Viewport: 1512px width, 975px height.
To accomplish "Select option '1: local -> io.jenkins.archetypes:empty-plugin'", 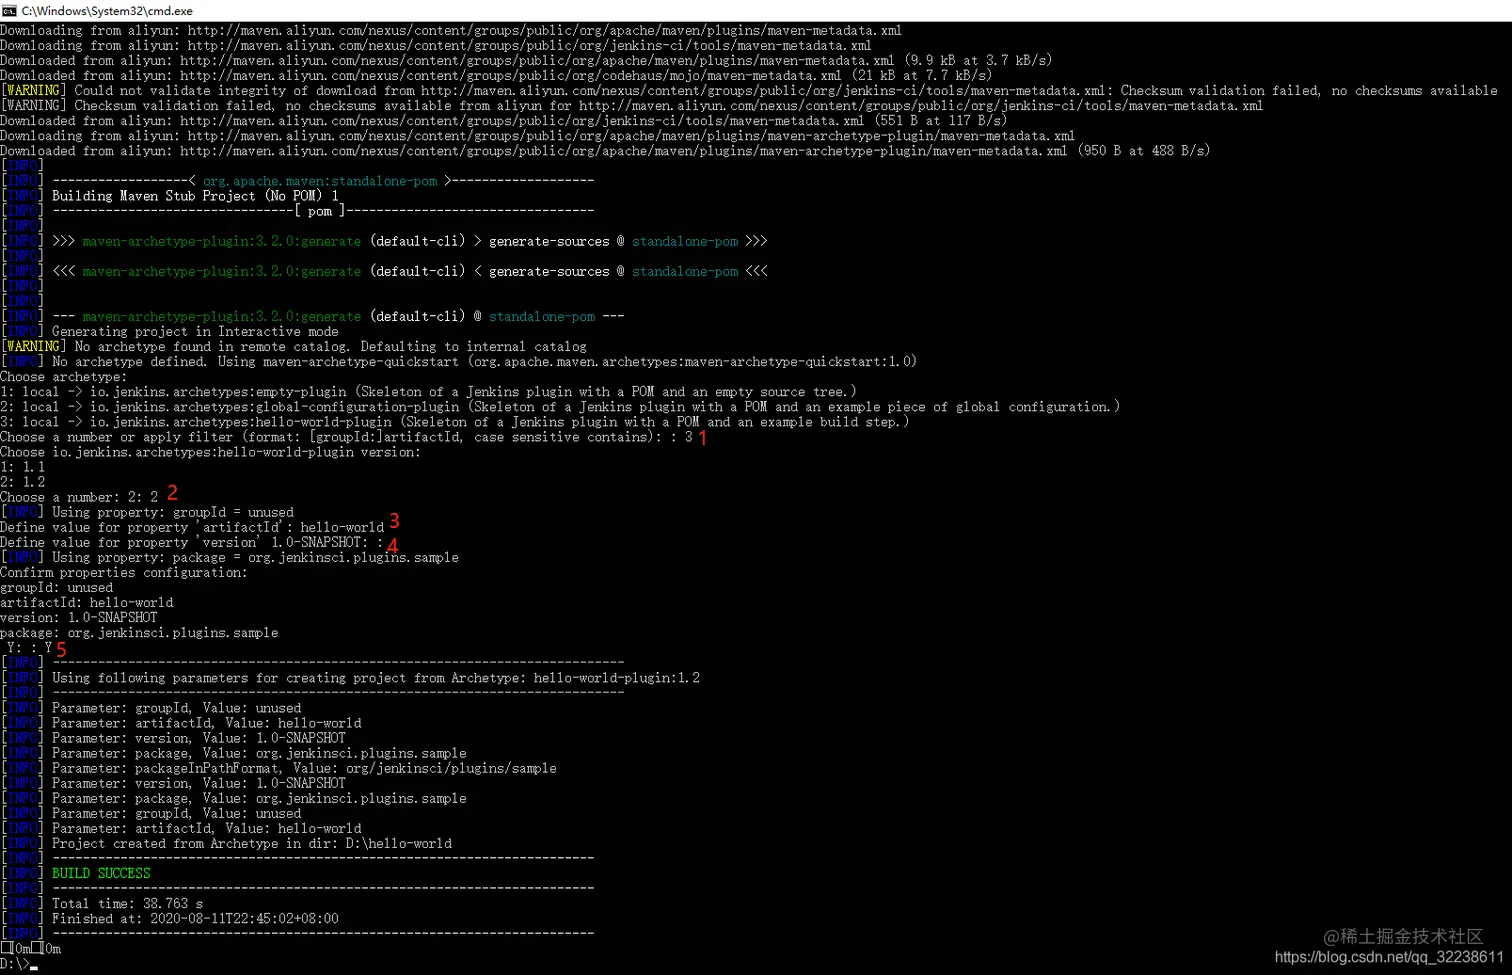I will (x=429, y=392).
